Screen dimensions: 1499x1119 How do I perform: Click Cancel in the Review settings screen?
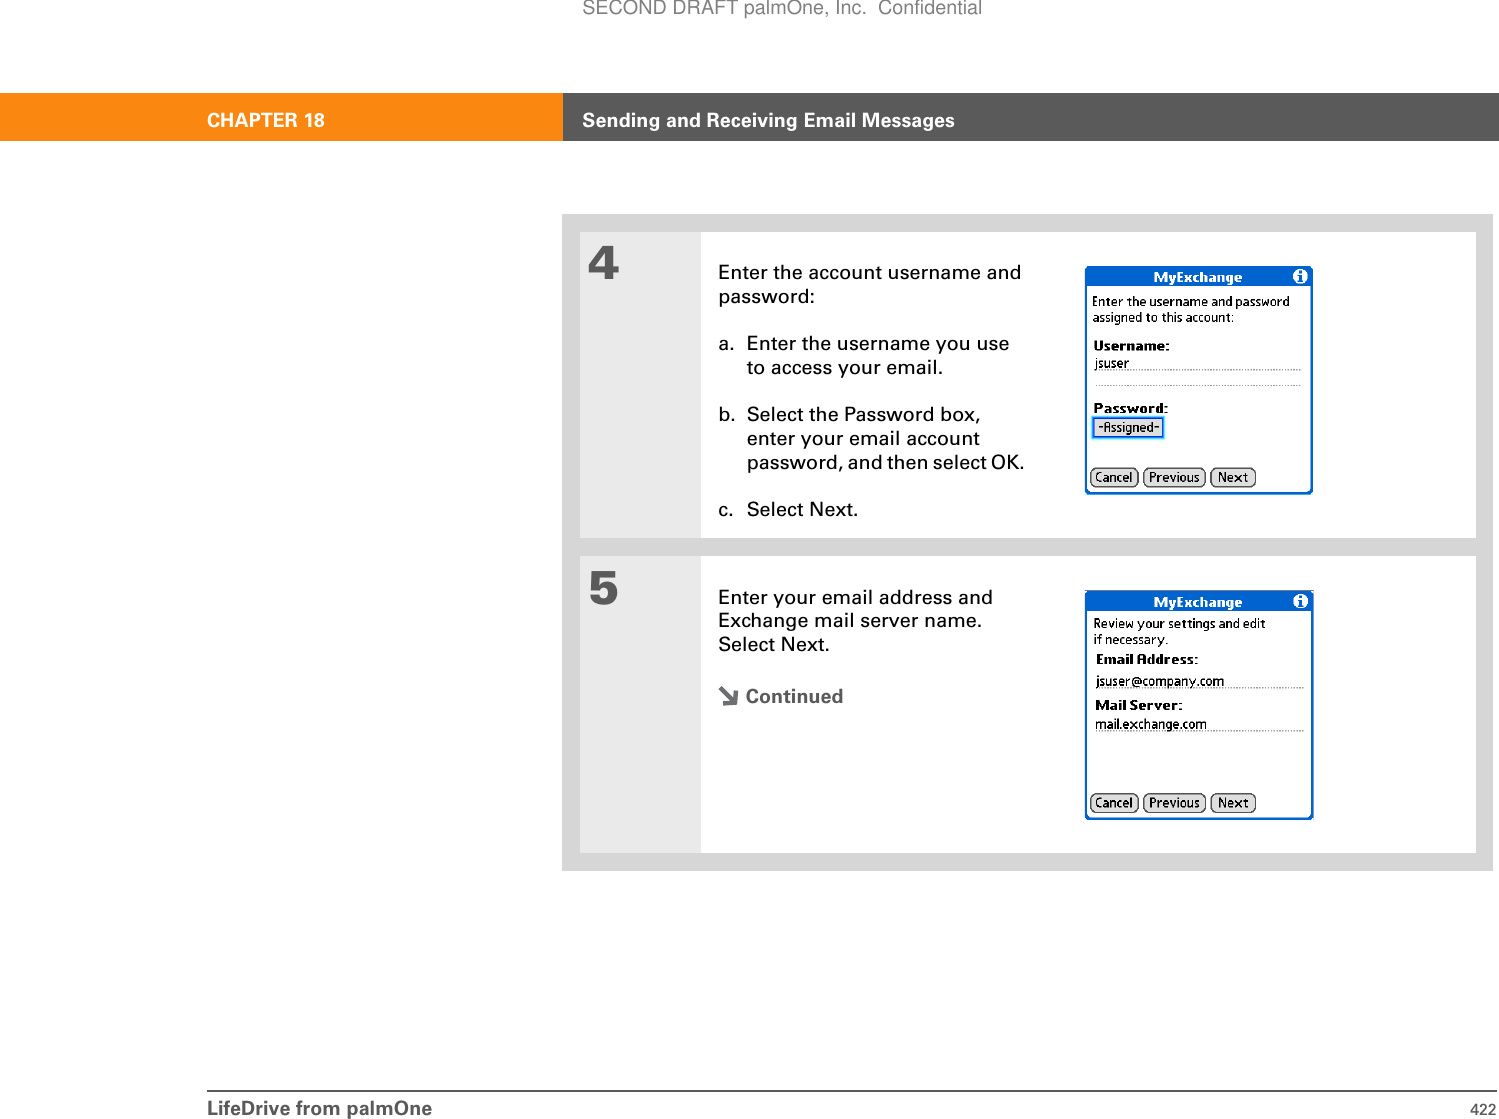[1114, 802]
